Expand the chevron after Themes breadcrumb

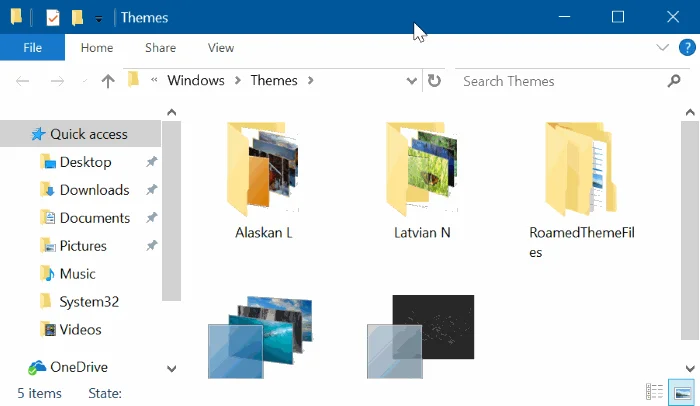310,80
